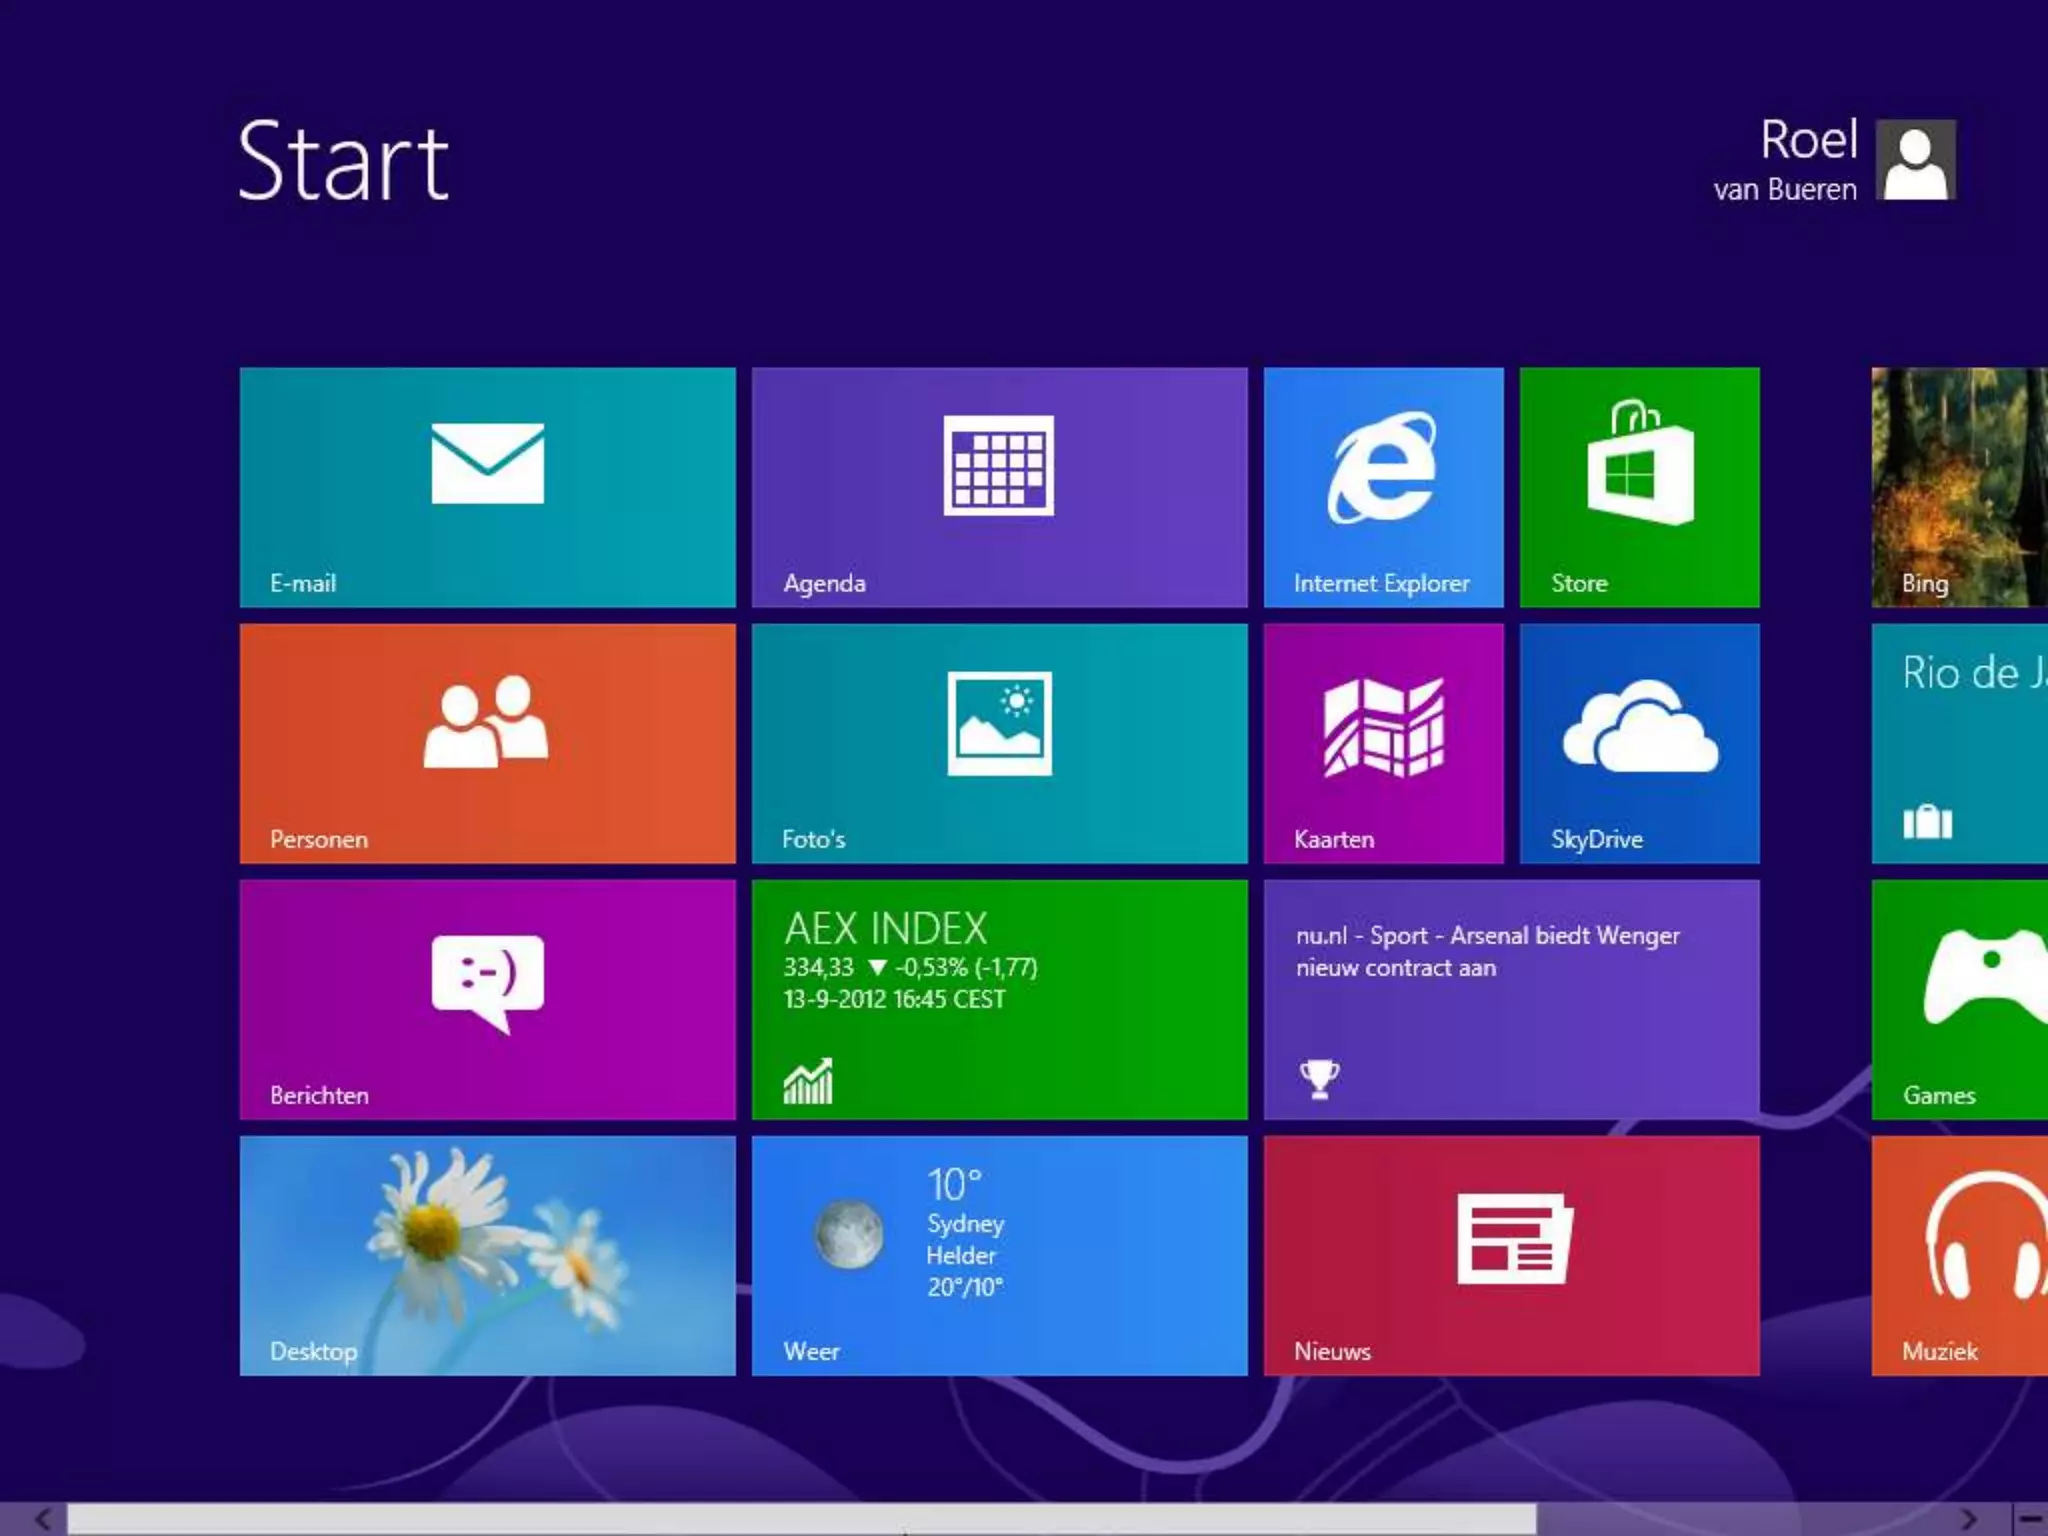Open the Games tile
Image resolution: width=2048 pixels, height=1536 pixels.
pos(1960,999)
